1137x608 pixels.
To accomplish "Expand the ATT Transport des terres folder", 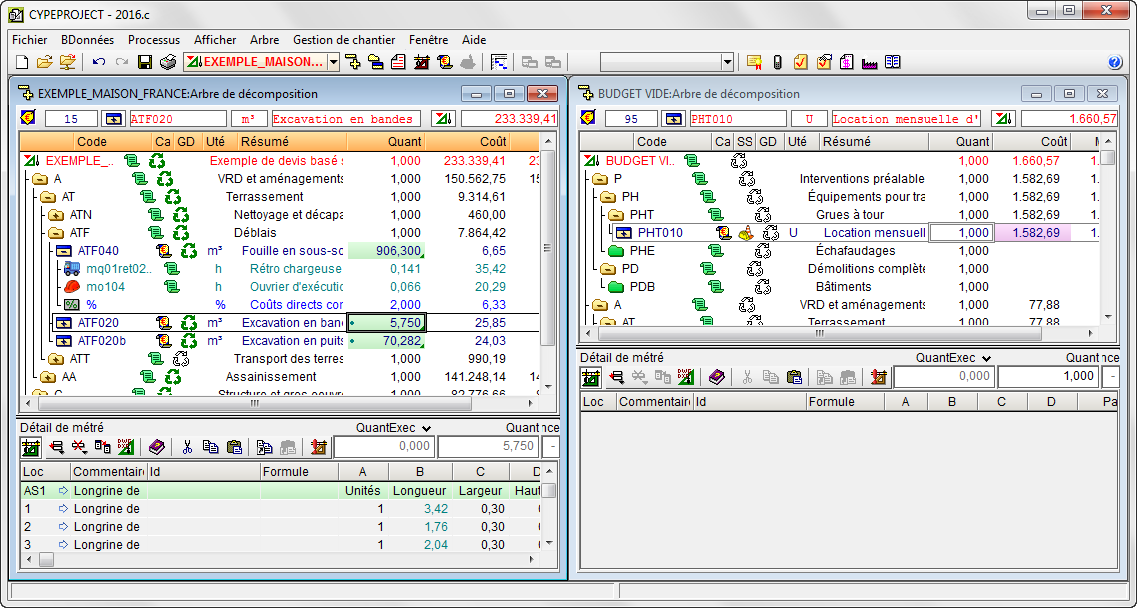I will (x=56, y=358).
